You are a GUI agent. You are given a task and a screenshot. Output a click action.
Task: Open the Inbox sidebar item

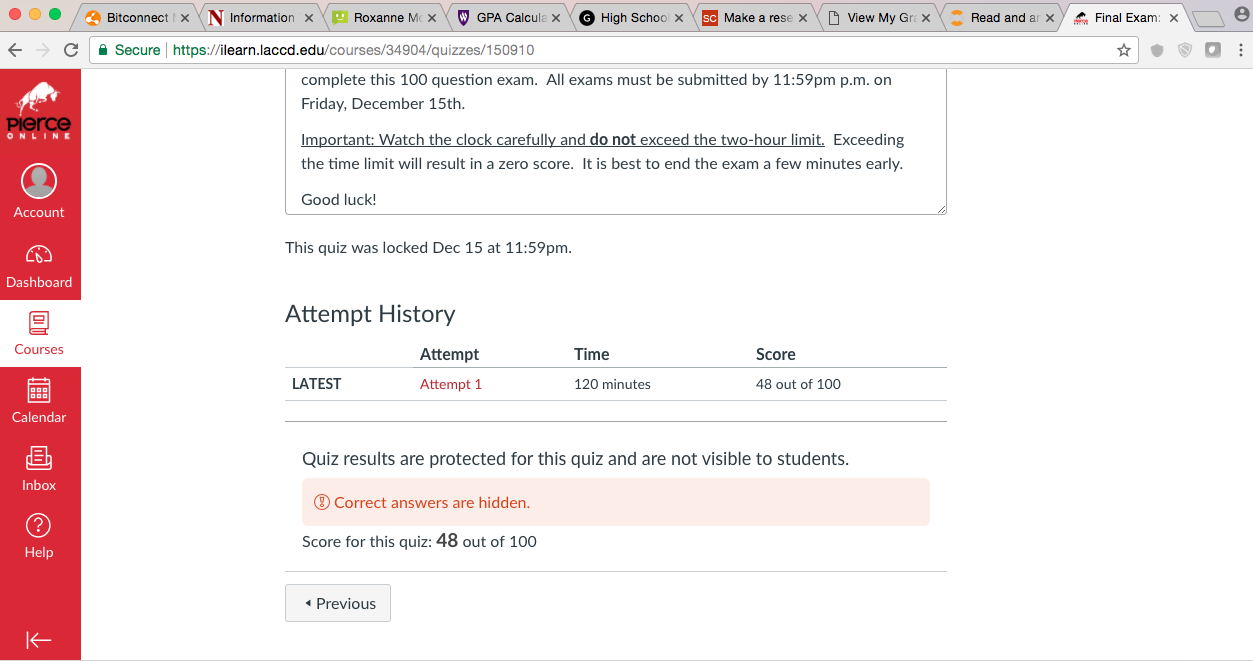[x=39, y=469]
